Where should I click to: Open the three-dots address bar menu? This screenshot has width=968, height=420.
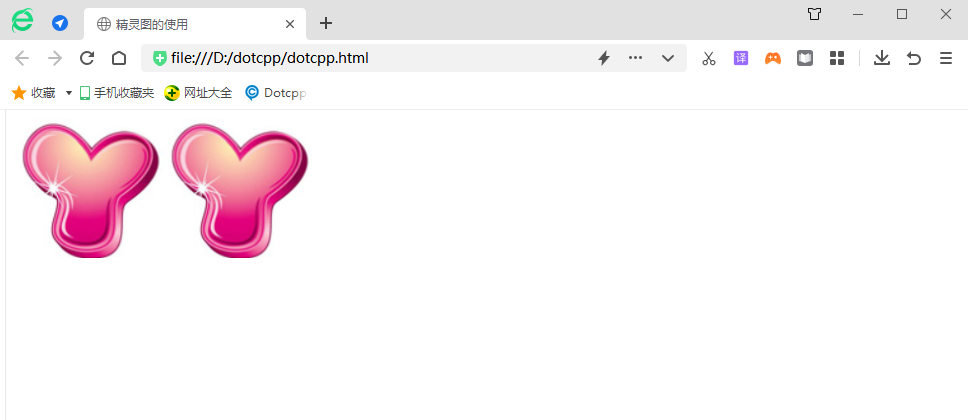click(635, 58)
